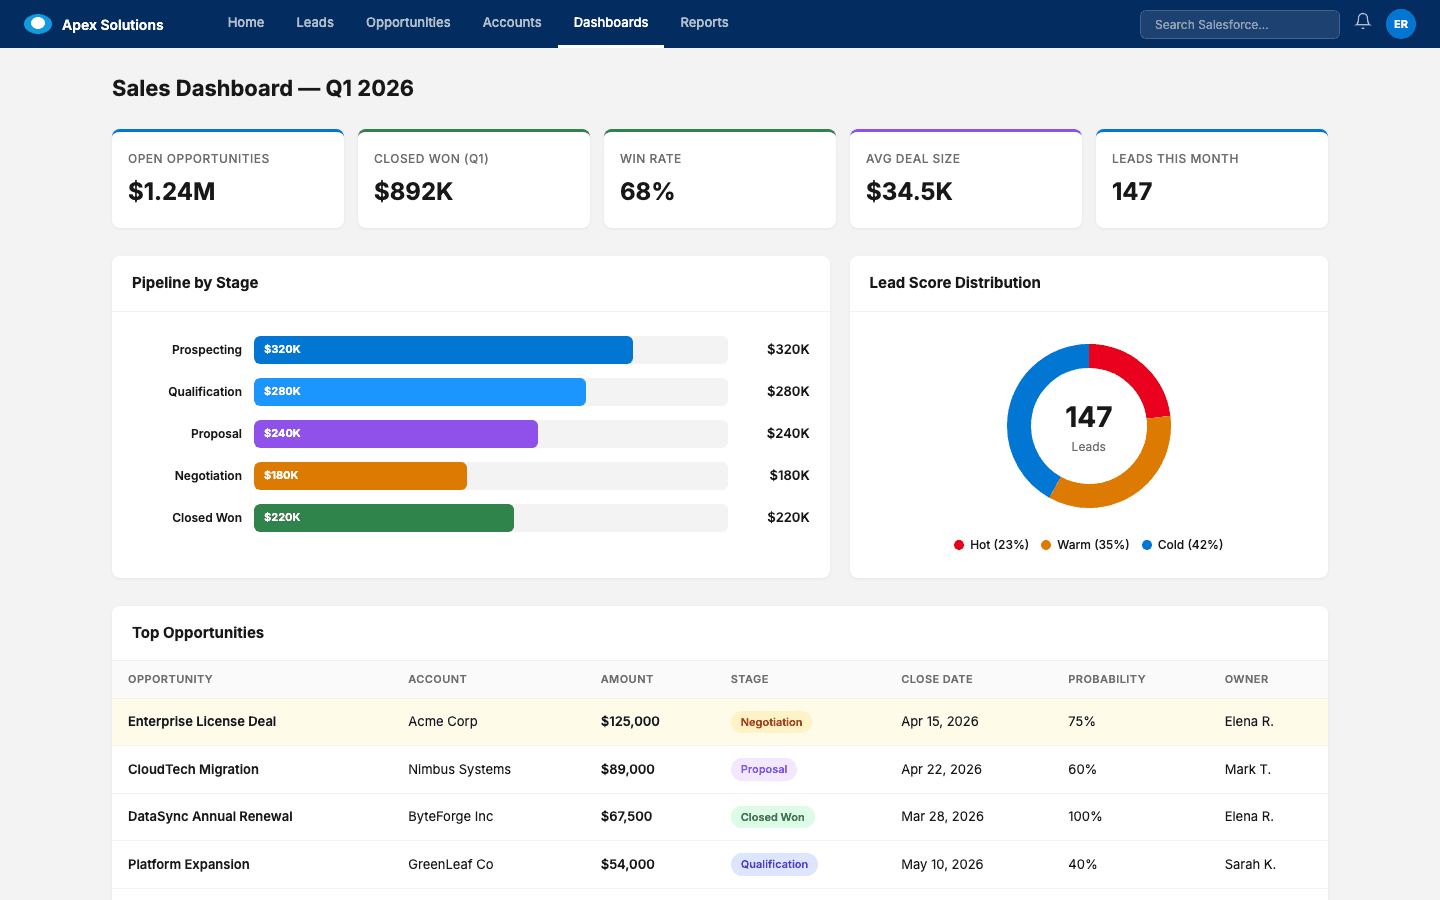Switch to the Opportunities tab
This screenshot has height=900, width=1440.
point(408,22)
